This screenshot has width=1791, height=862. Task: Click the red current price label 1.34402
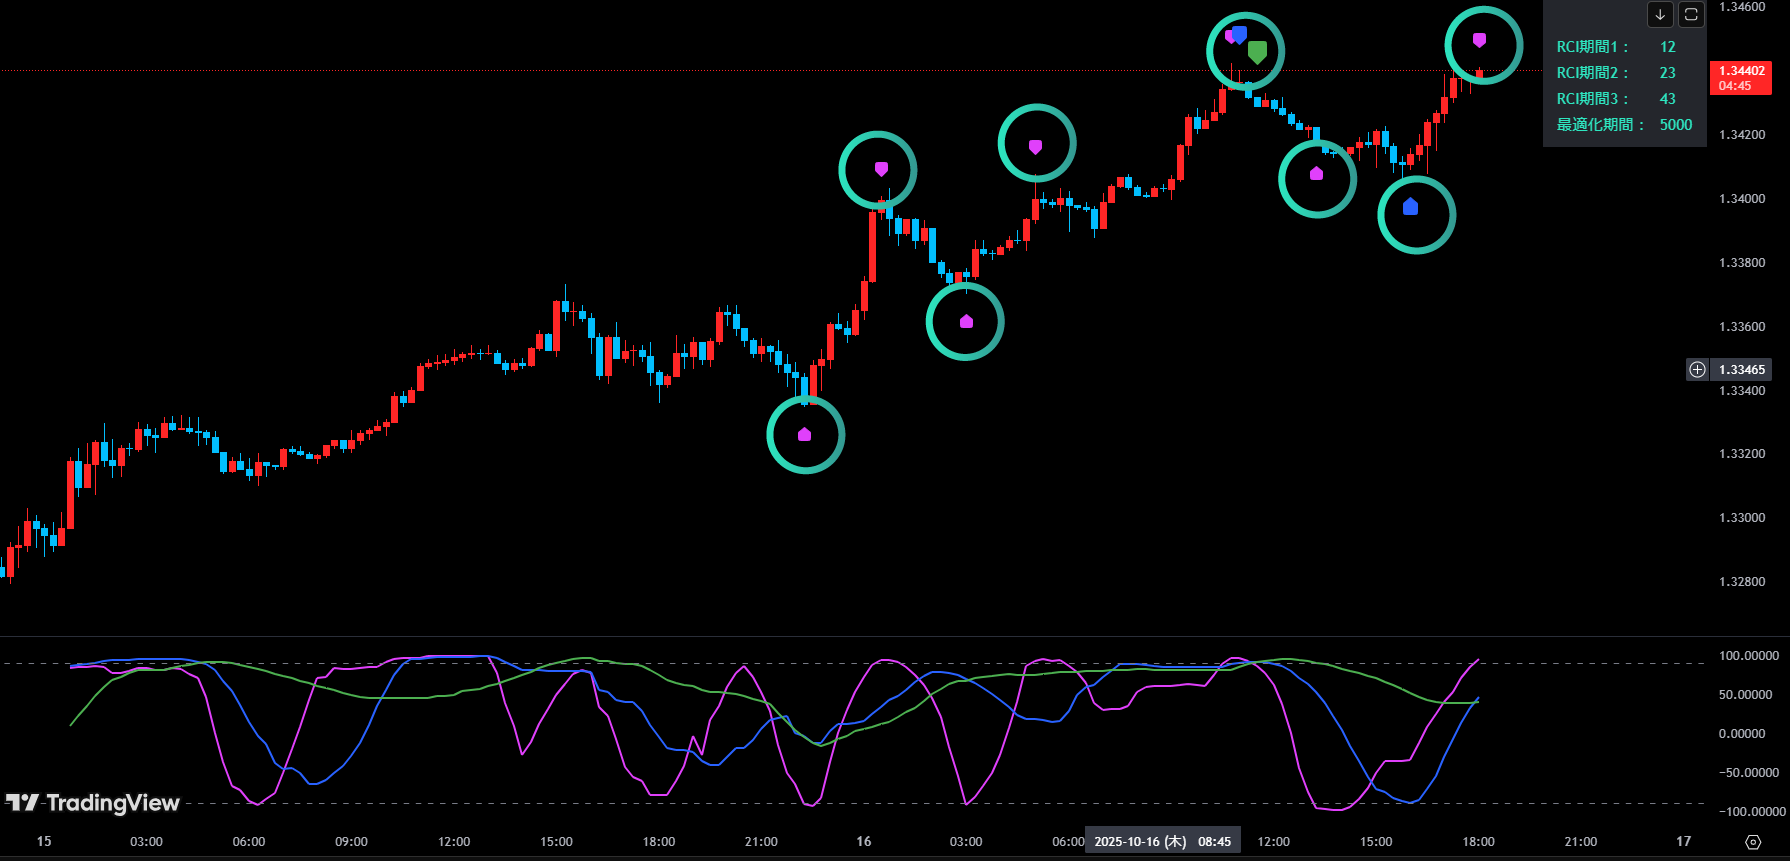click(1741, 77)
